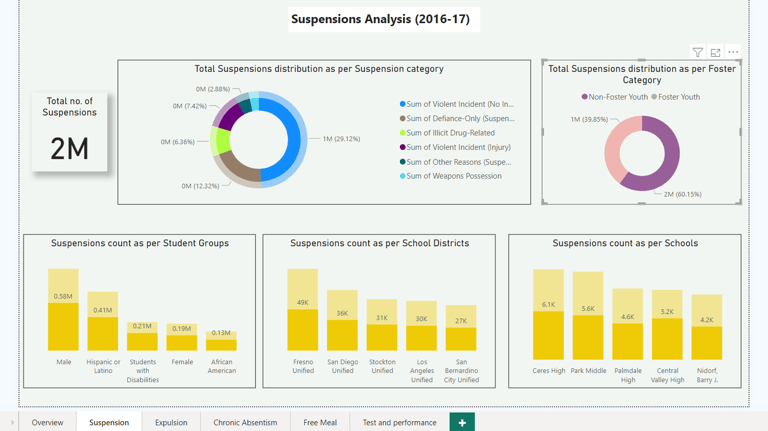
Task: Click the Total no. of Suspensions card
Action: point(70,132)
